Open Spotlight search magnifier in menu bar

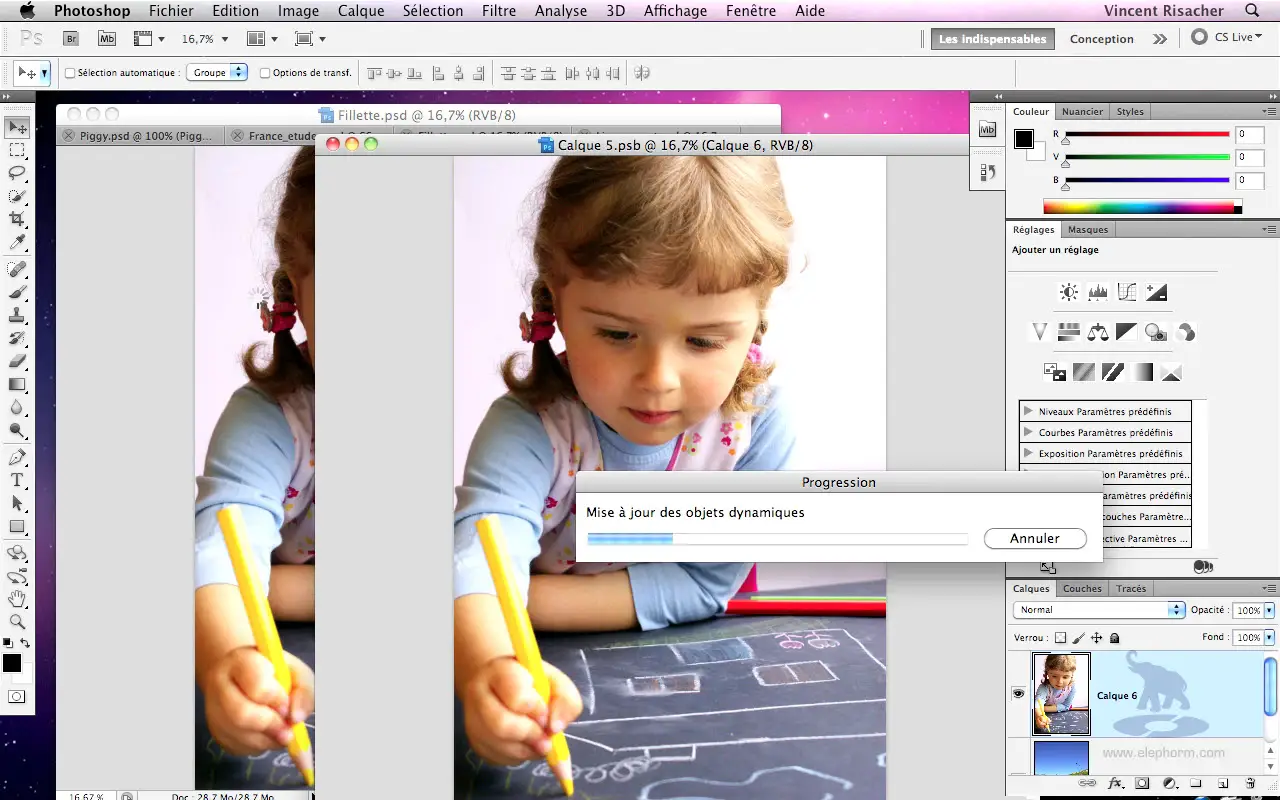coord(1253,11)
